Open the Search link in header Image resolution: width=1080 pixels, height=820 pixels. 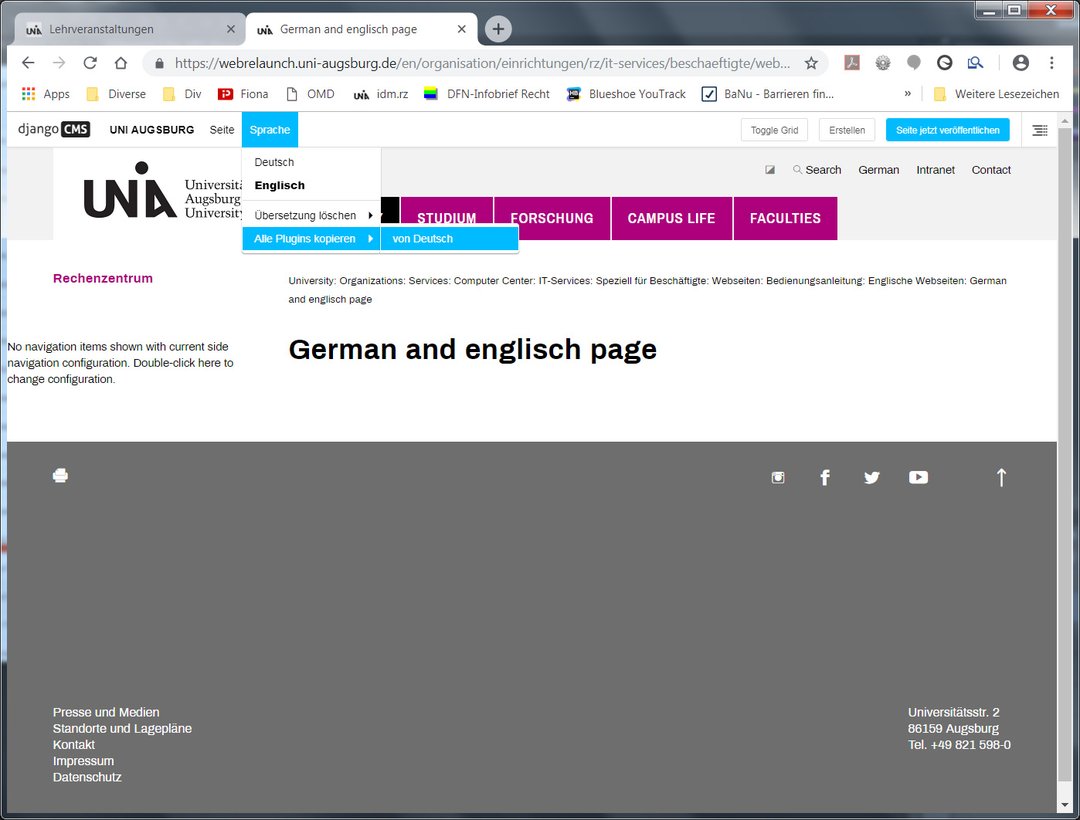(817, 170)
